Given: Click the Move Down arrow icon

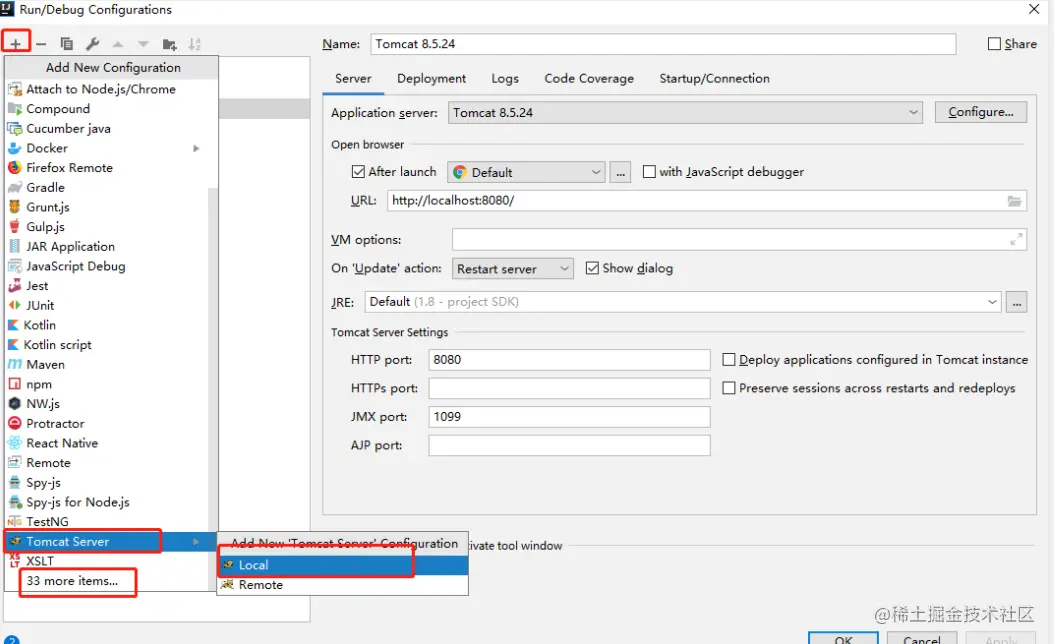Looking at the screenshot, I should pyautogui.click(x=143, y=44).
